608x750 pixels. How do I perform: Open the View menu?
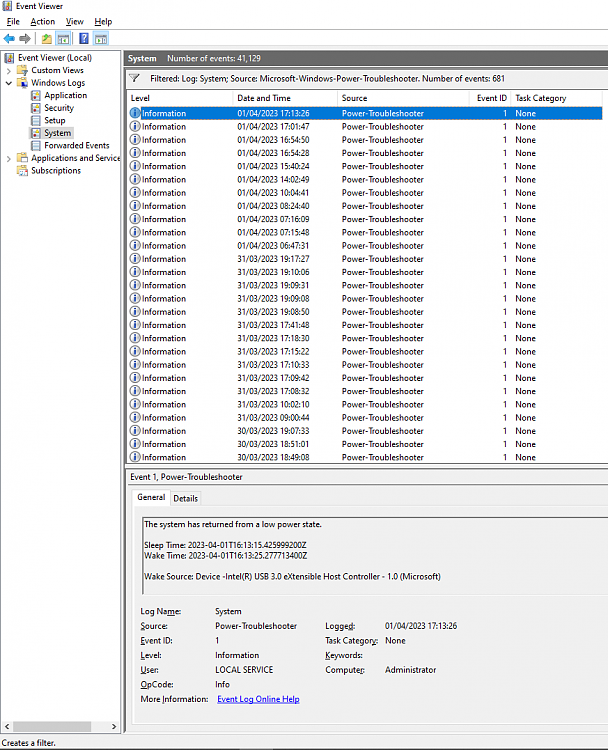tap(75, 21)
